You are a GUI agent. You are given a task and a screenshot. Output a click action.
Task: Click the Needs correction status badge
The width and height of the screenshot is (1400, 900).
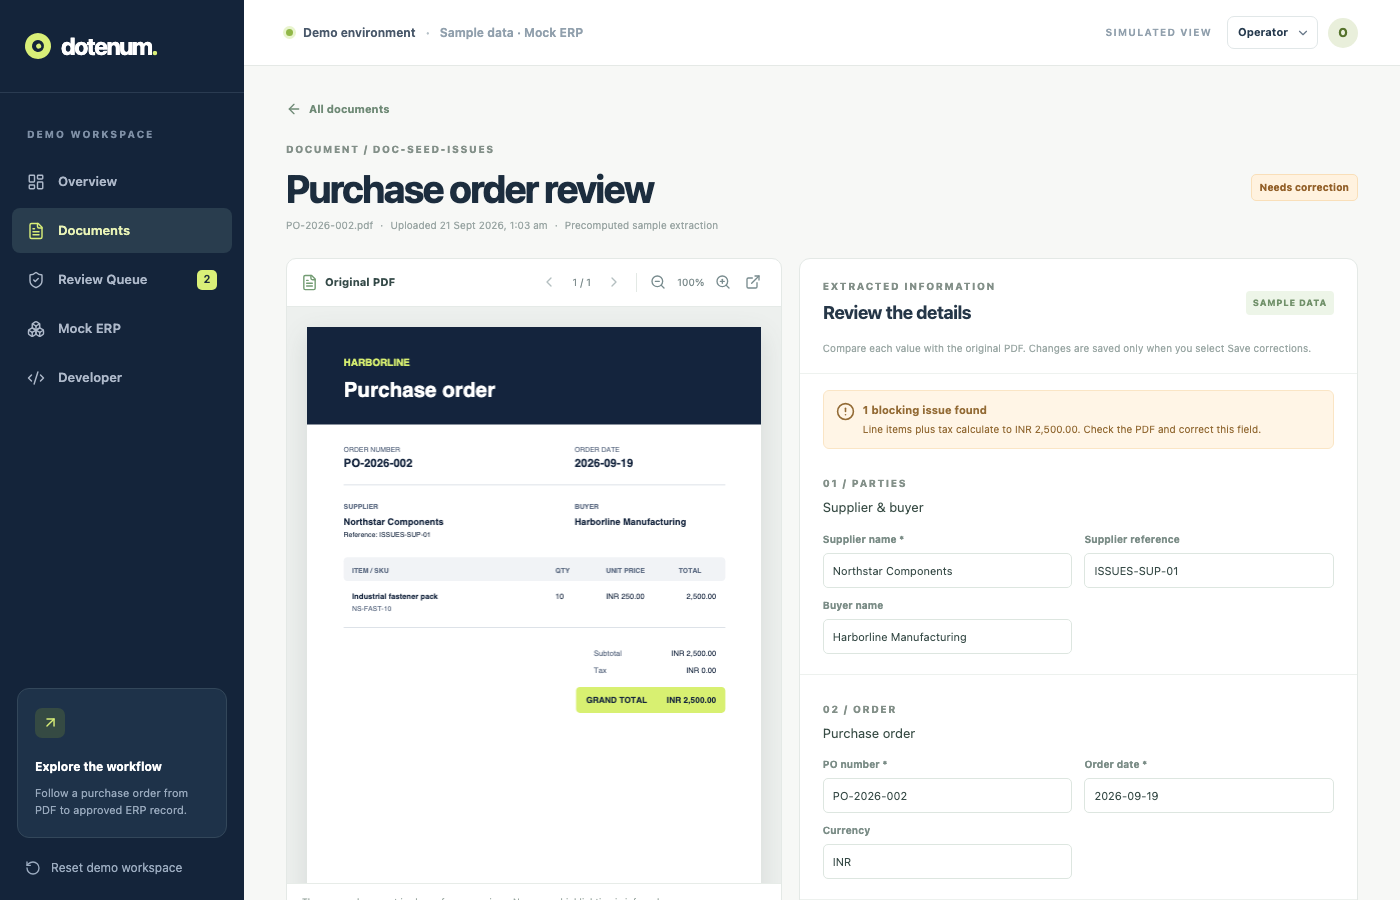[x=1304, y=188]
